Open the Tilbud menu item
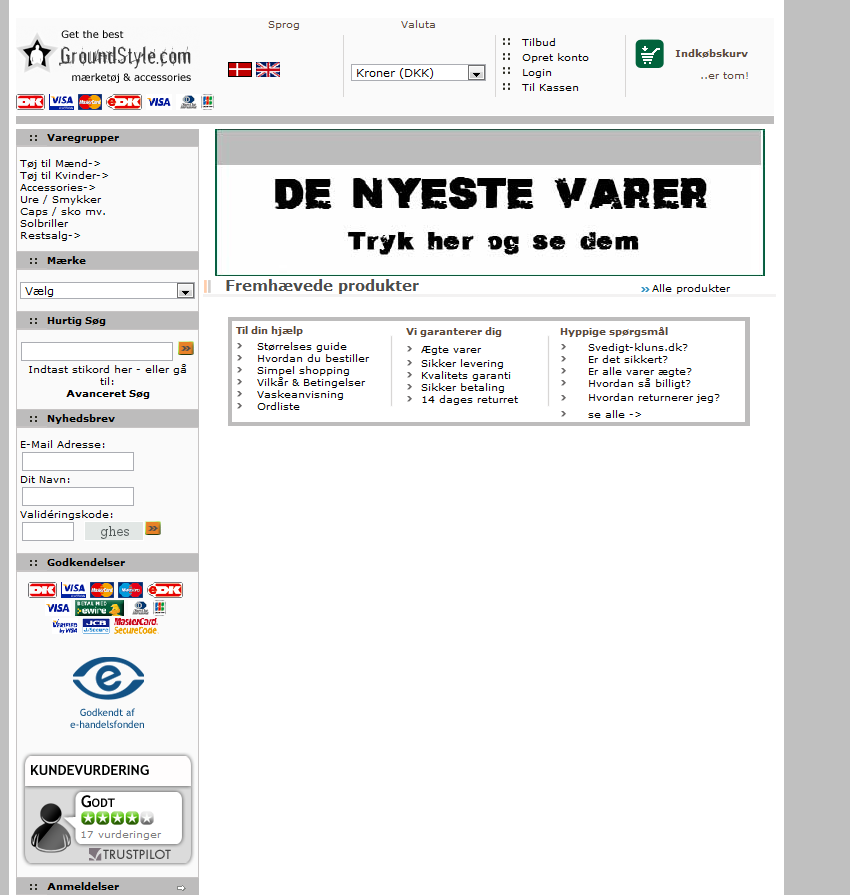This screenshot has width=850, height=895. point(538,43)
